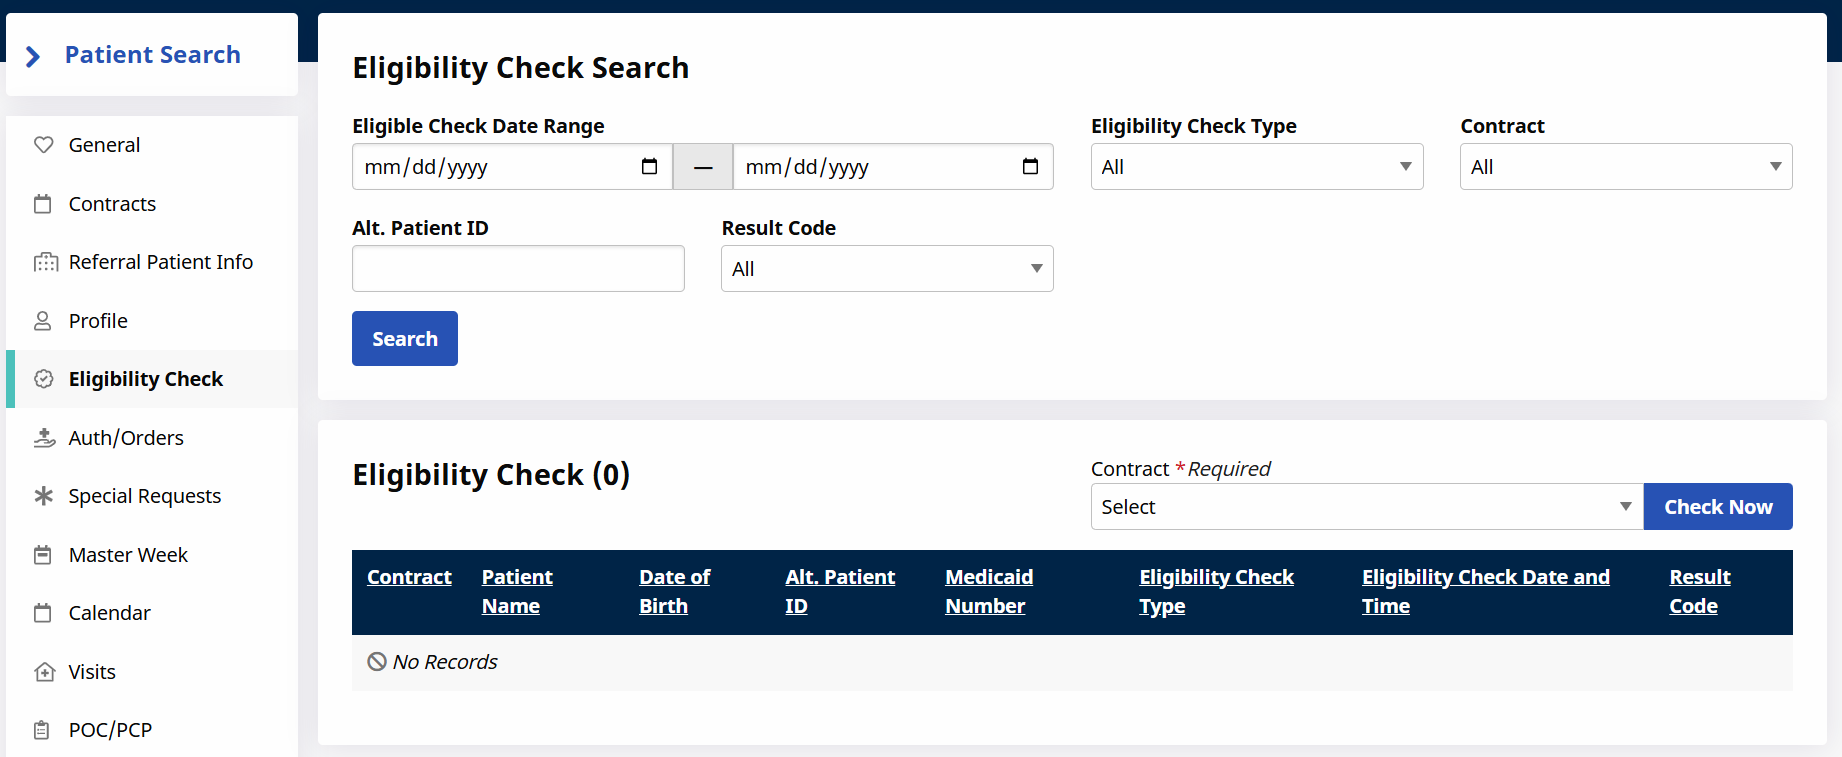Click the Referral Patient Info building icon

point(45,262)
